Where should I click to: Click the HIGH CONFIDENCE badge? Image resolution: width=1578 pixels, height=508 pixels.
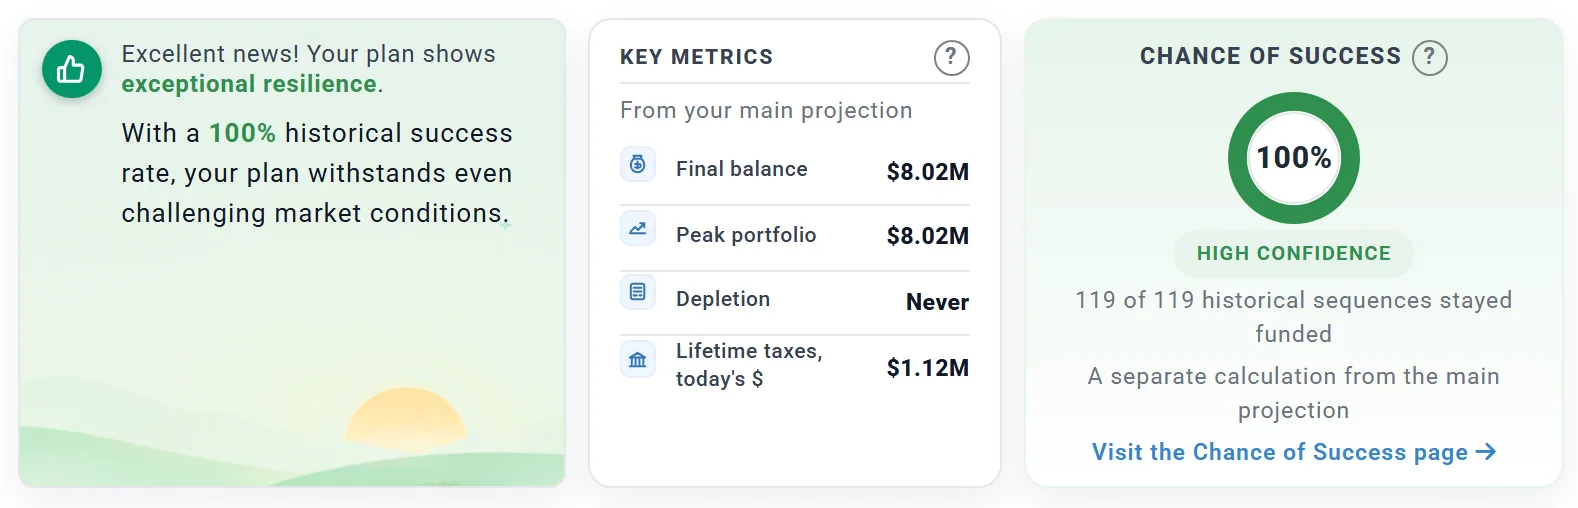(x=1294, y=254)
